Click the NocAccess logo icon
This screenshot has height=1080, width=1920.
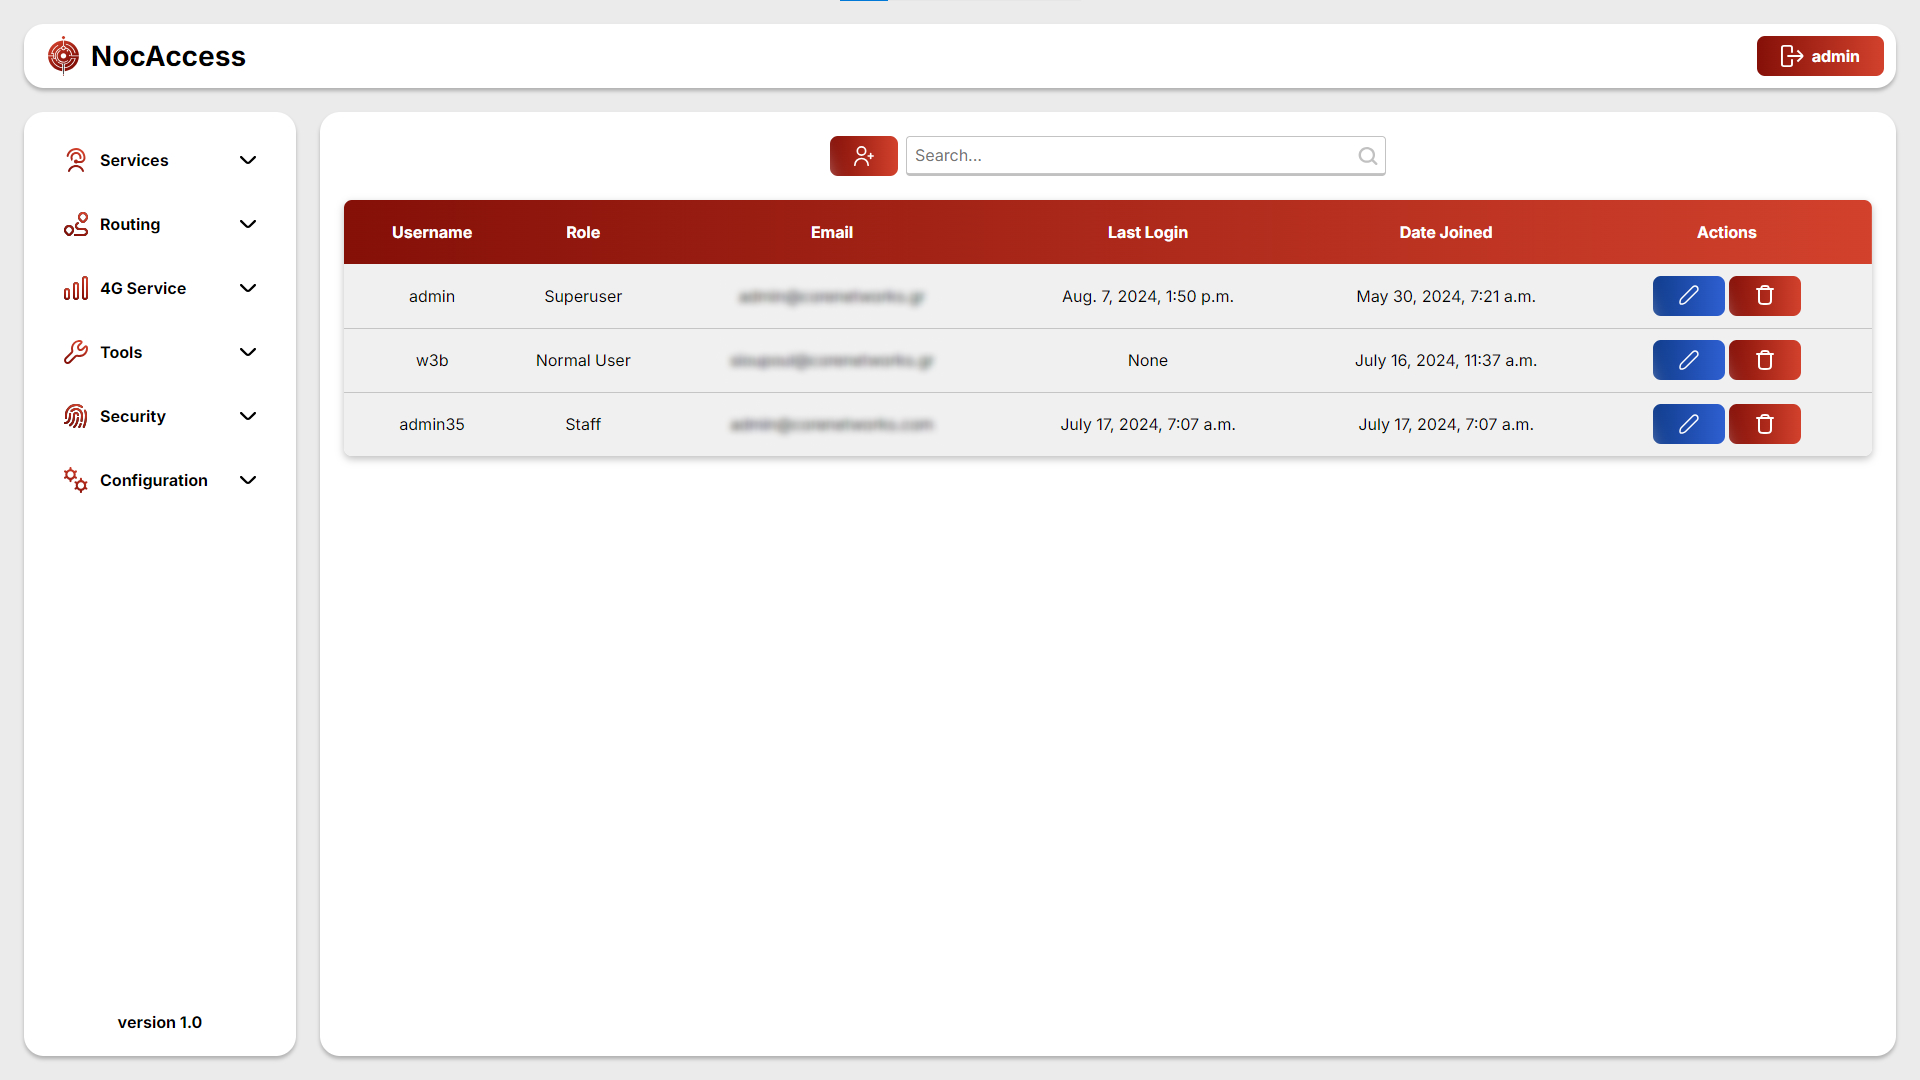click(x=63, y=56)
